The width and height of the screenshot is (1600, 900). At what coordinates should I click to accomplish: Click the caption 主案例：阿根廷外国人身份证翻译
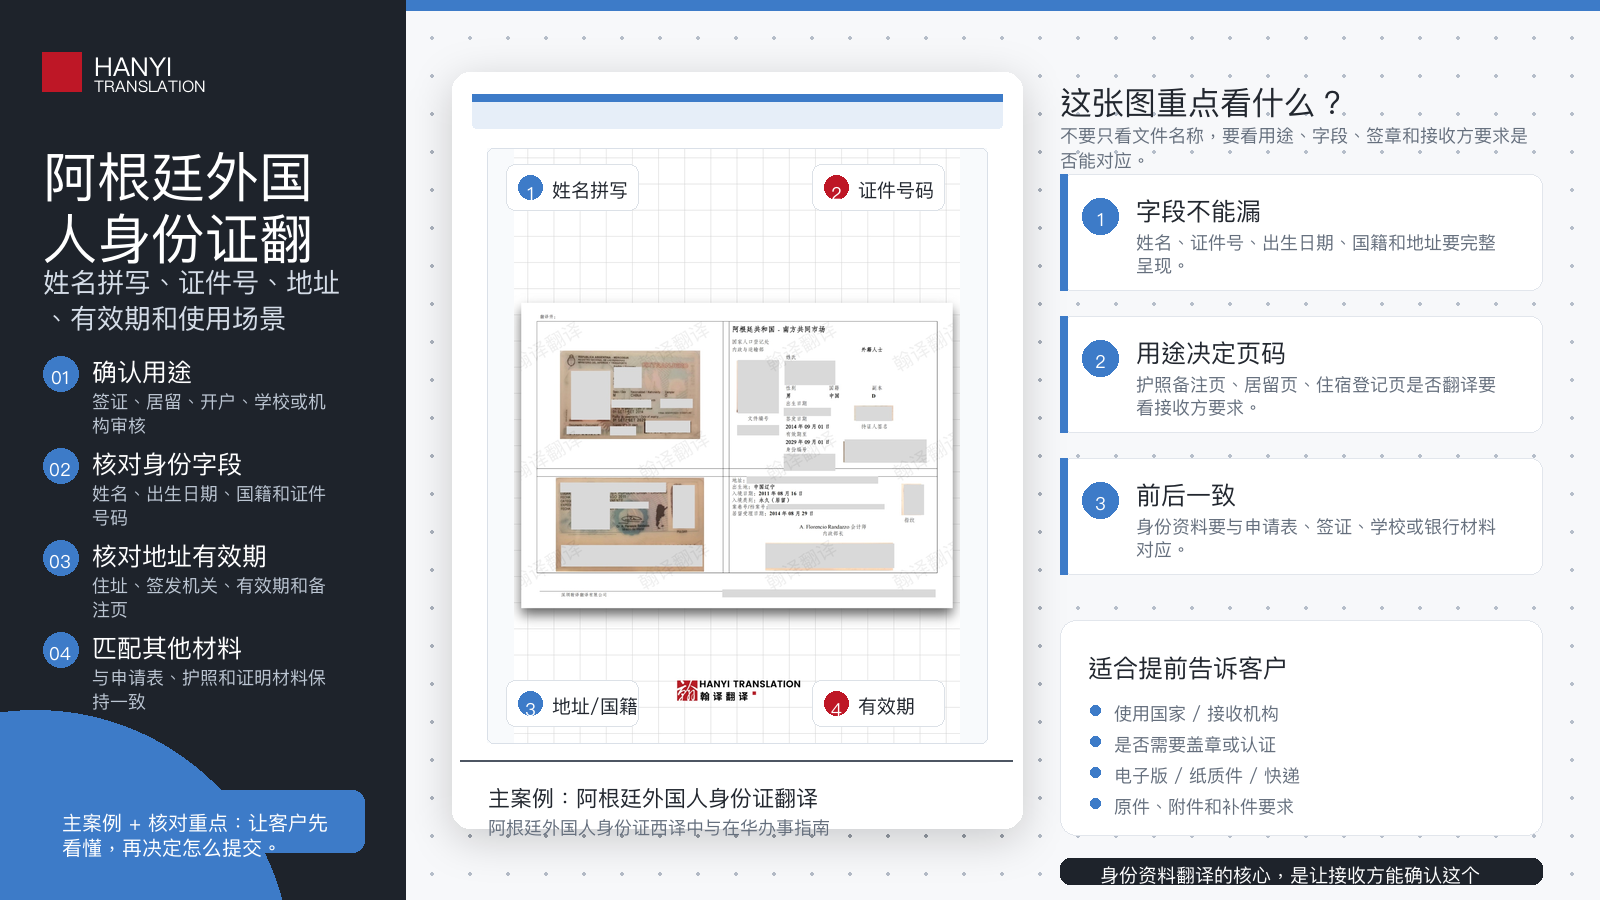653,798
